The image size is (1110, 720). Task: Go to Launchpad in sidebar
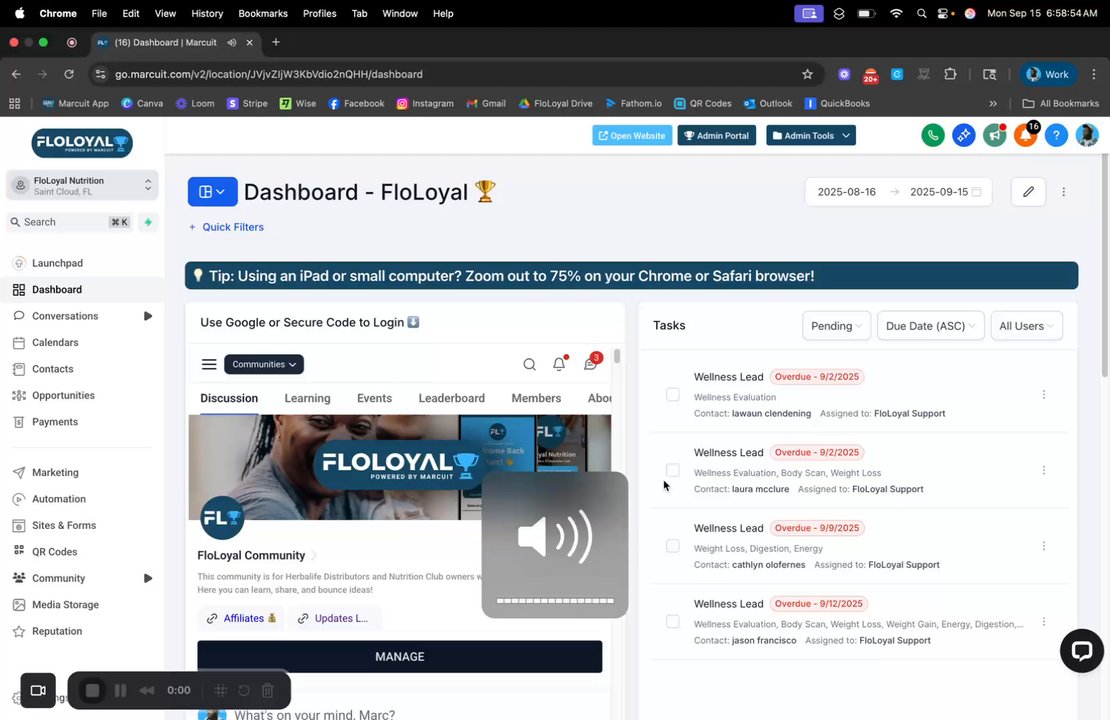pos(57,263)
